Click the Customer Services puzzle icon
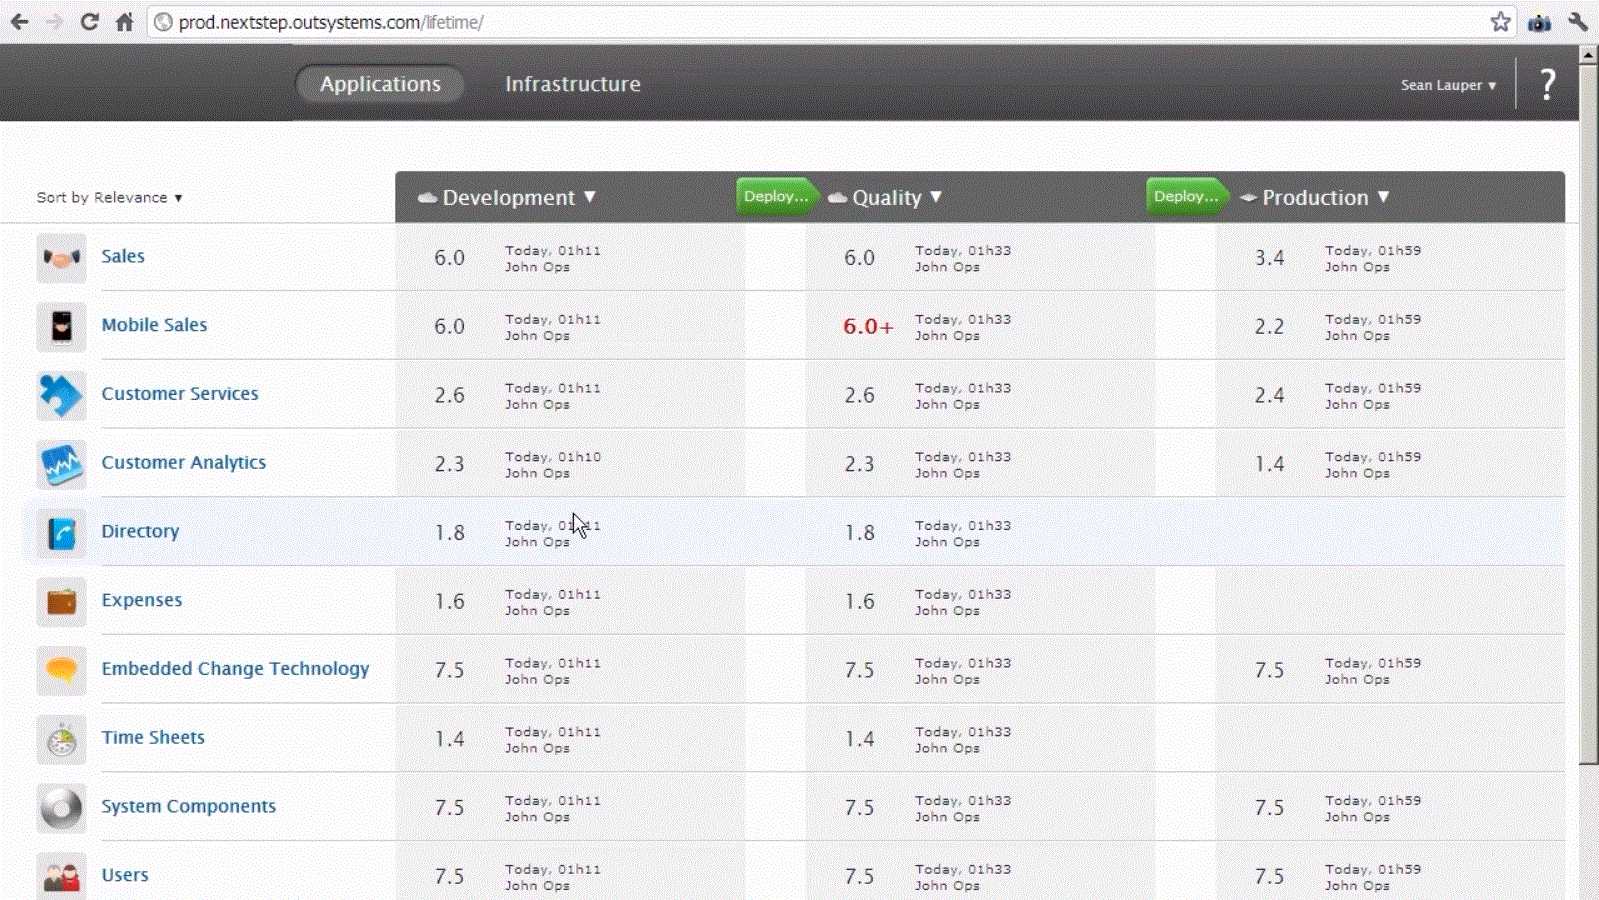Viewport: 1599px width, 900px height. pyautogui.click(x=61, y=395)
